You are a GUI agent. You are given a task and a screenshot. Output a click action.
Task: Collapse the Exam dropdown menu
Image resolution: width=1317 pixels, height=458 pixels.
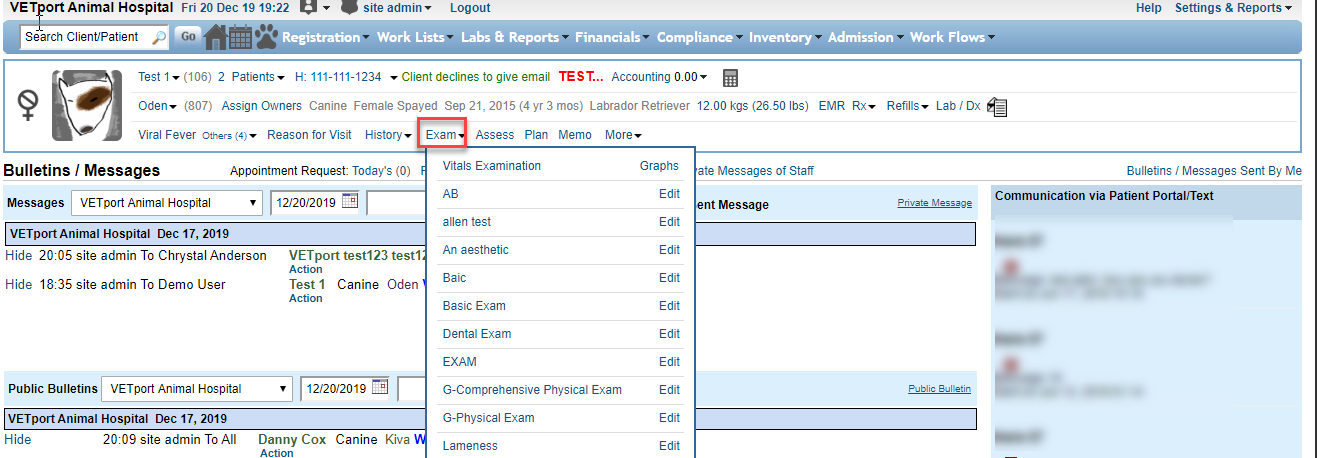tap(445, 135)
